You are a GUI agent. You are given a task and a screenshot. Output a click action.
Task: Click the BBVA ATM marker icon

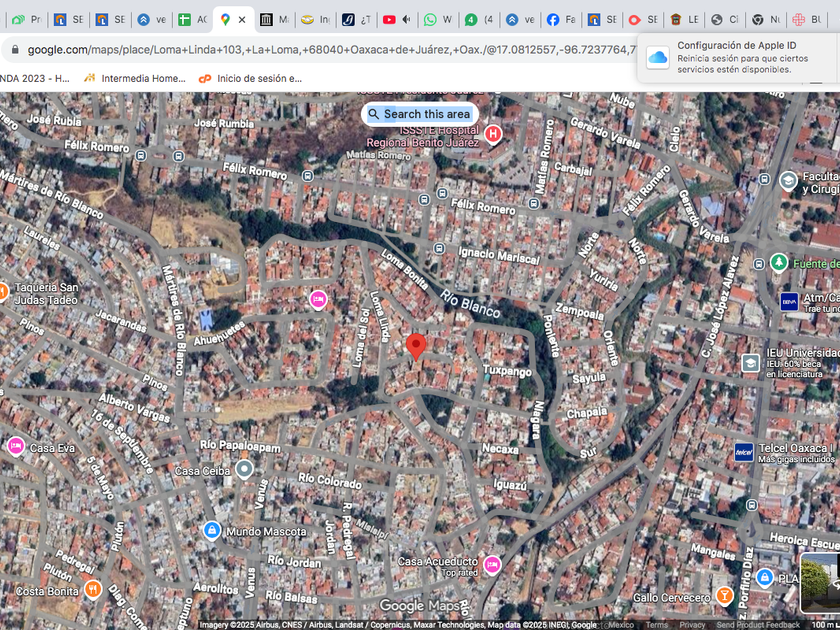pos(789,301)
